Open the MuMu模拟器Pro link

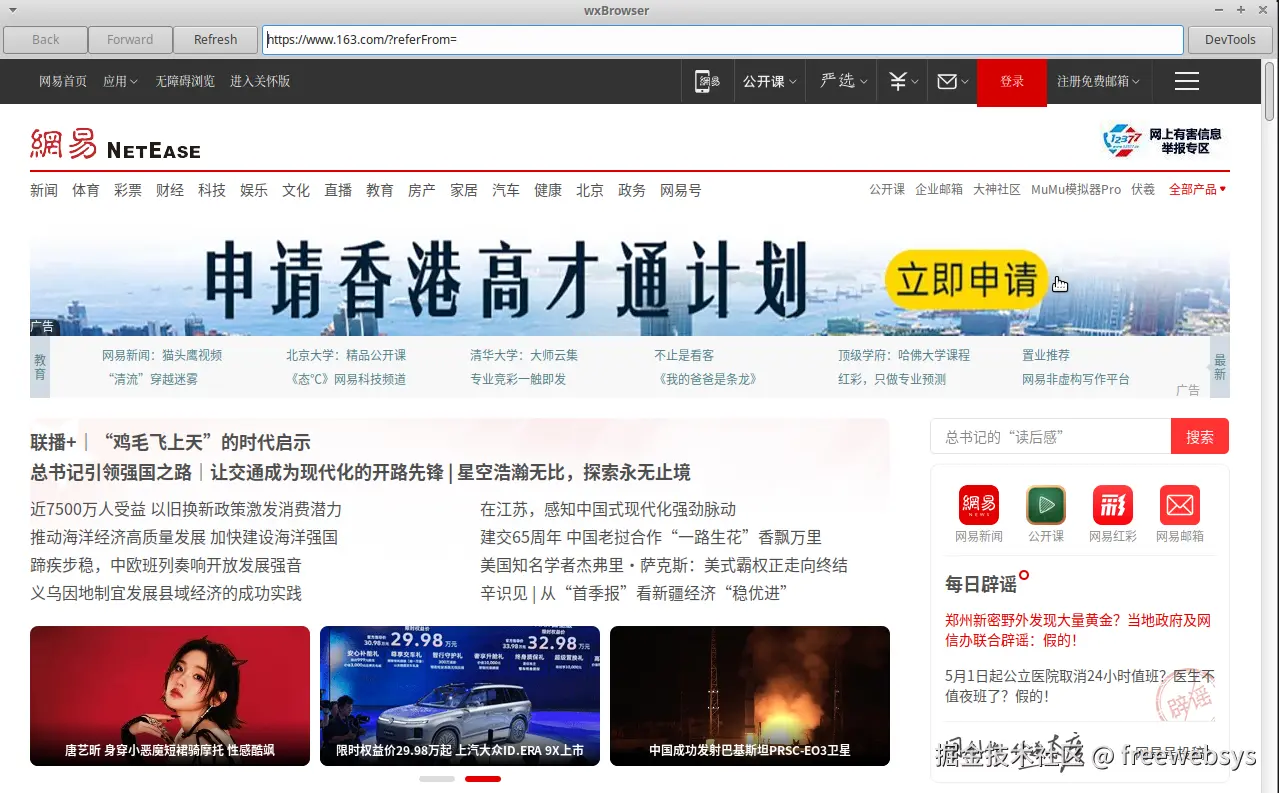pos(1076,189)
